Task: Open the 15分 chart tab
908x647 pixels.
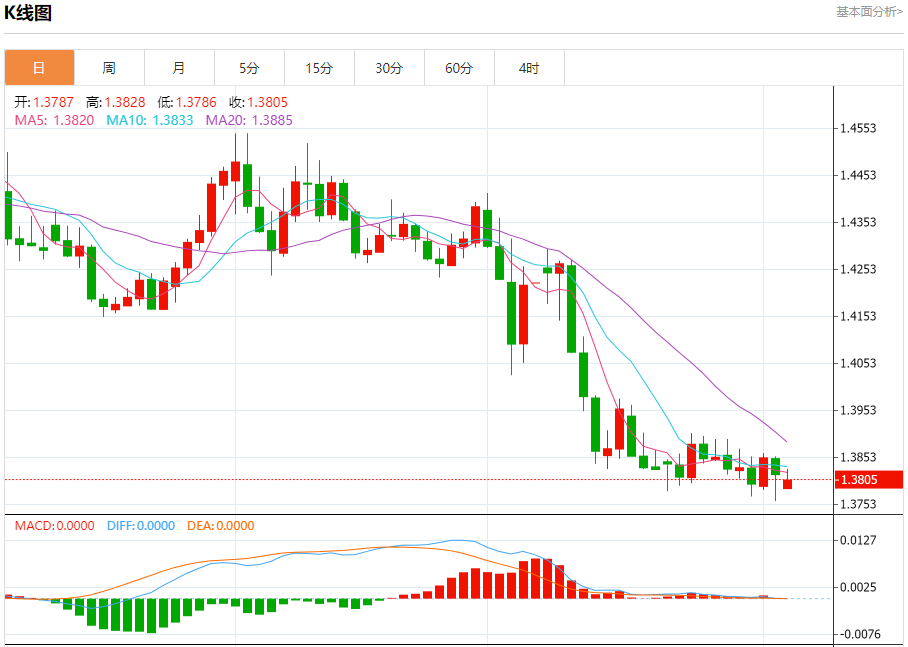Action: [320, 68]
